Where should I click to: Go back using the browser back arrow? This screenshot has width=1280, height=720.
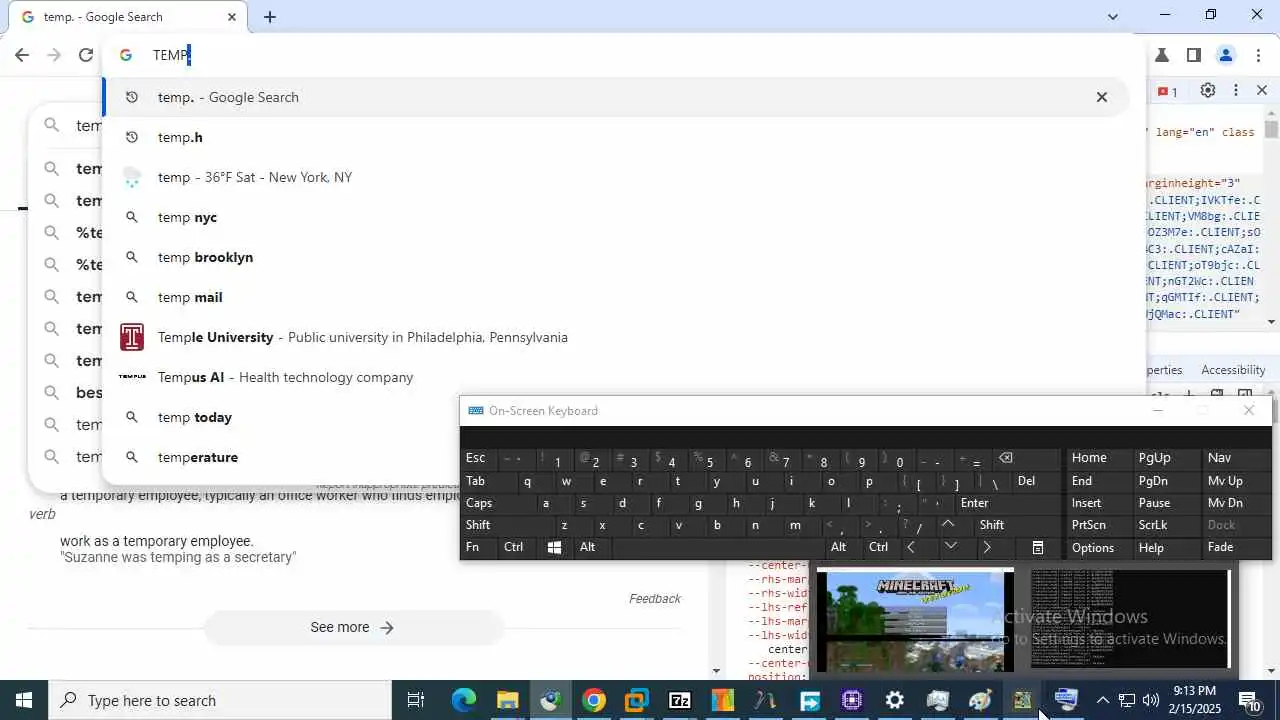(x=22, y=55)
